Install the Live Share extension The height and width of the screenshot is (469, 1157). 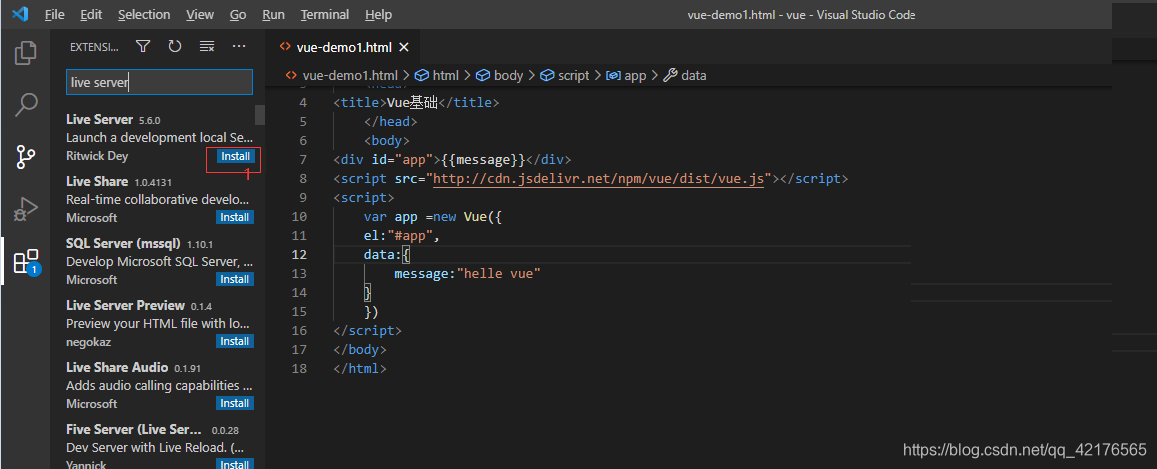point(235,218)
